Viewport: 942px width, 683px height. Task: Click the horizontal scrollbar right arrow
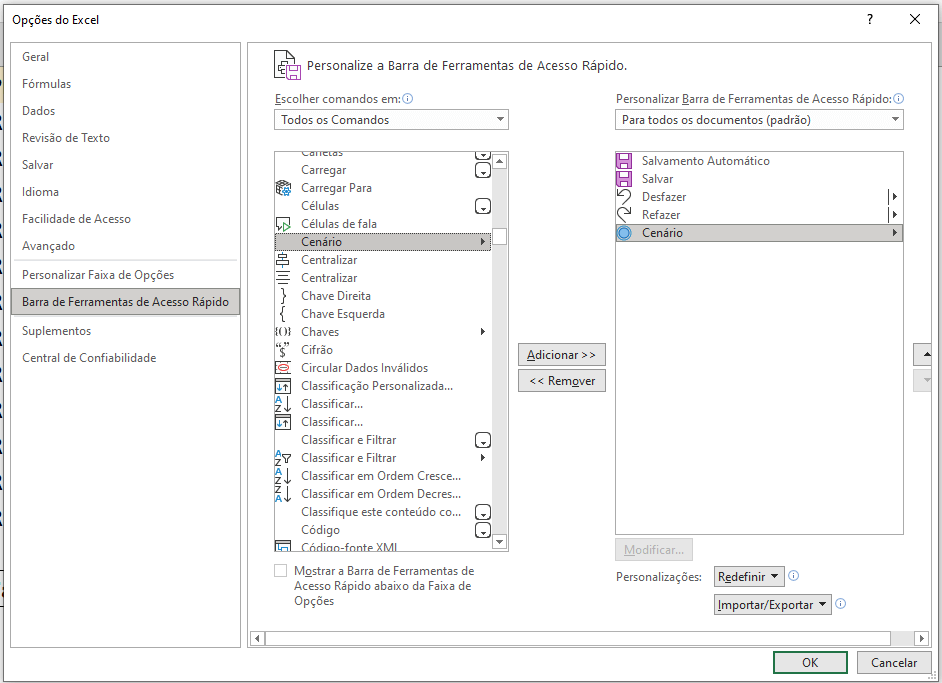[x=922, y=638]
